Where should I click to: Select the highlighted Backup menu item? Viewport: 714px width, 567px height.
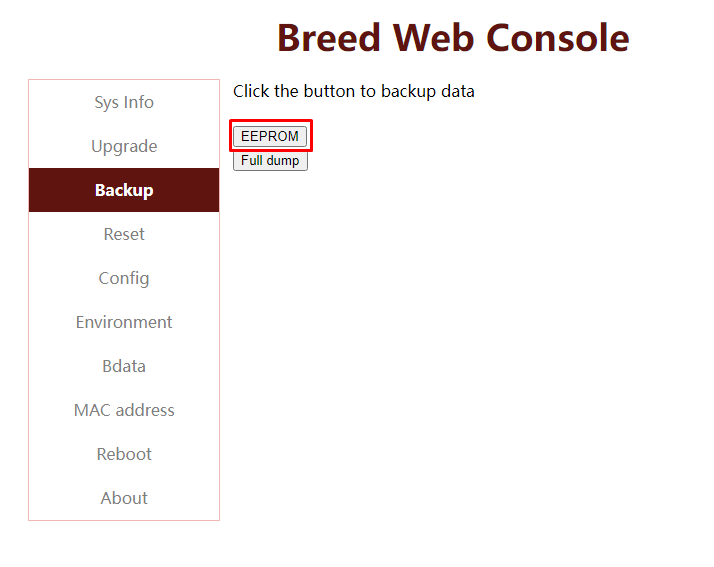coord(124,190)
